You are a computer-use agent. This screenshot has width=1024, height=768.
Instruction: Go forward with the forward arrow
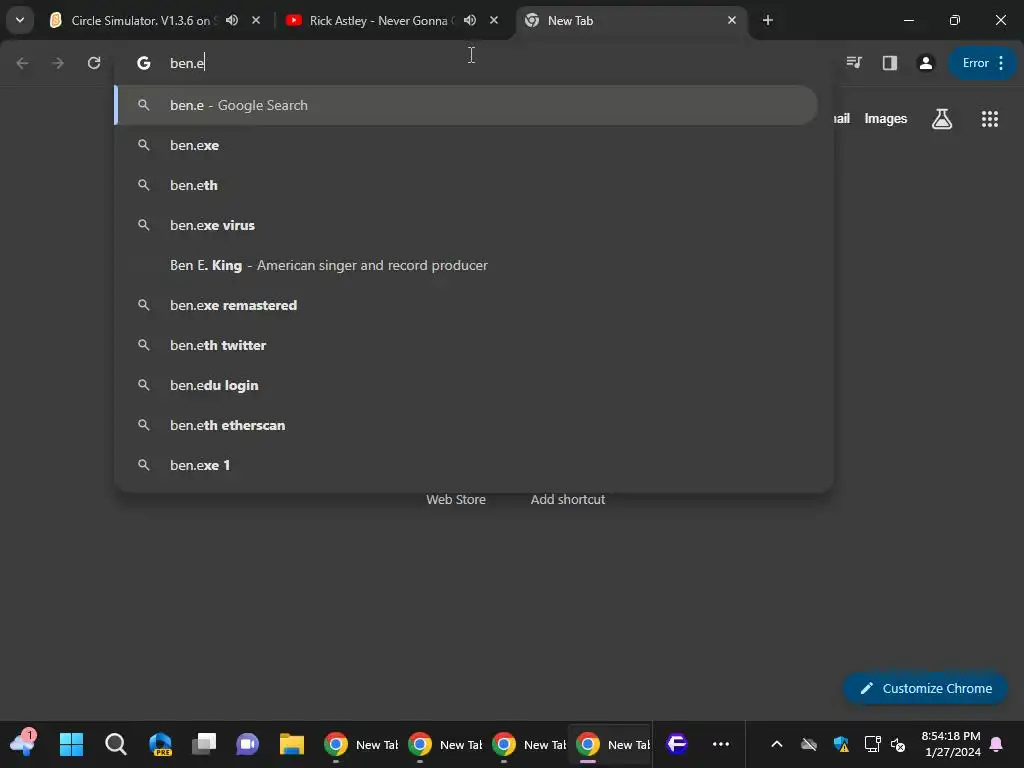click(x=58, y=63)
